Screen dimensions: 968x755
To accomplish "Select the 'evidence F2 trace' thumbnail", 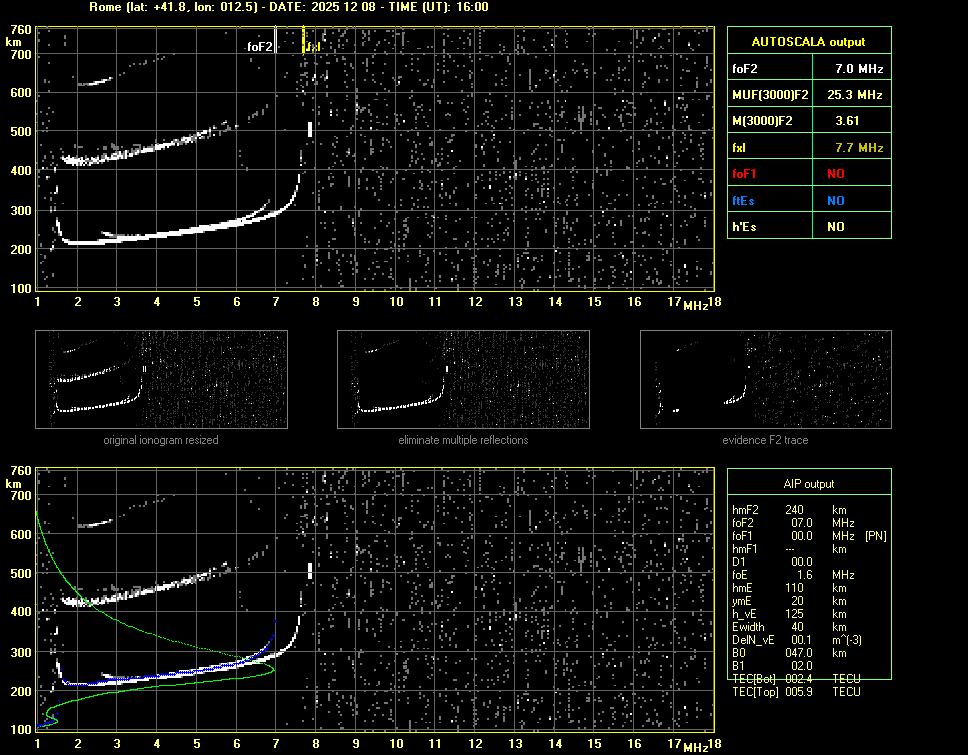I will click(x=766, y=380).
